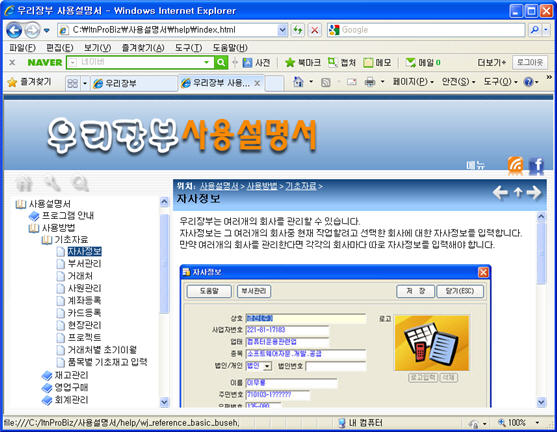Switch to the 우리장부 tab
This screenshot has height=432, width=557.
[133, 83]
